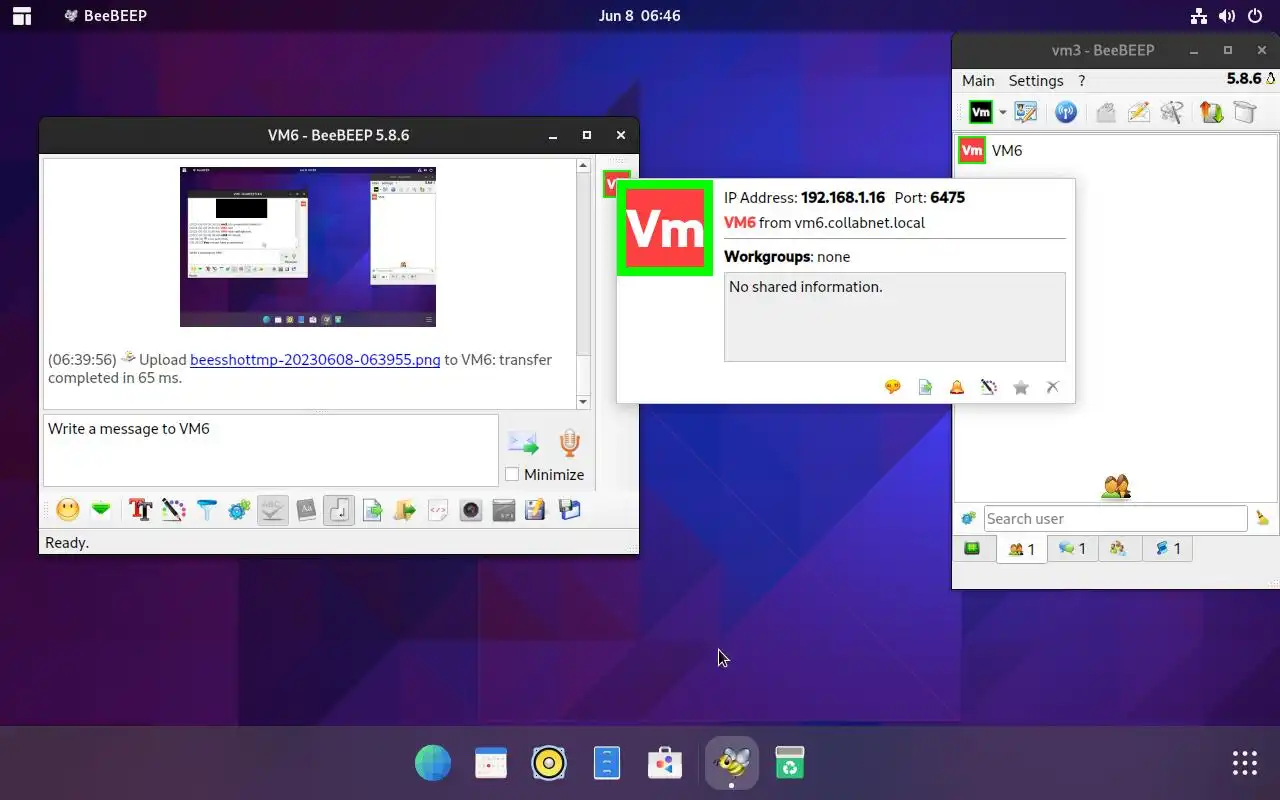Switch to the users tab showing 1
1280x800 pixels.
pyautogui.click(x=1022, y=549)
